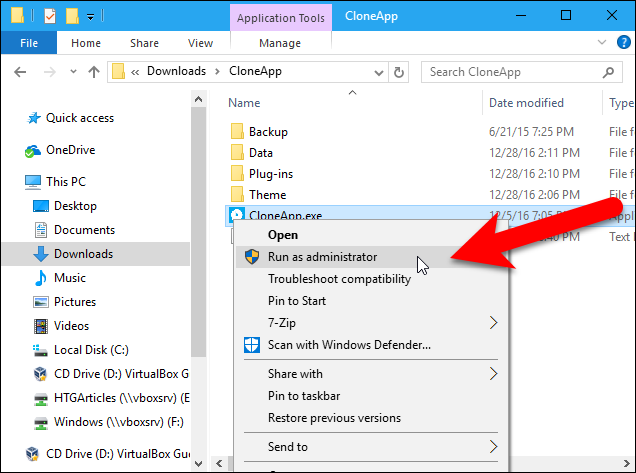Image resolution: width=636 pixels, height=473 pixels.
Task: Switch to the View ribbon tab
Action: 200,44
